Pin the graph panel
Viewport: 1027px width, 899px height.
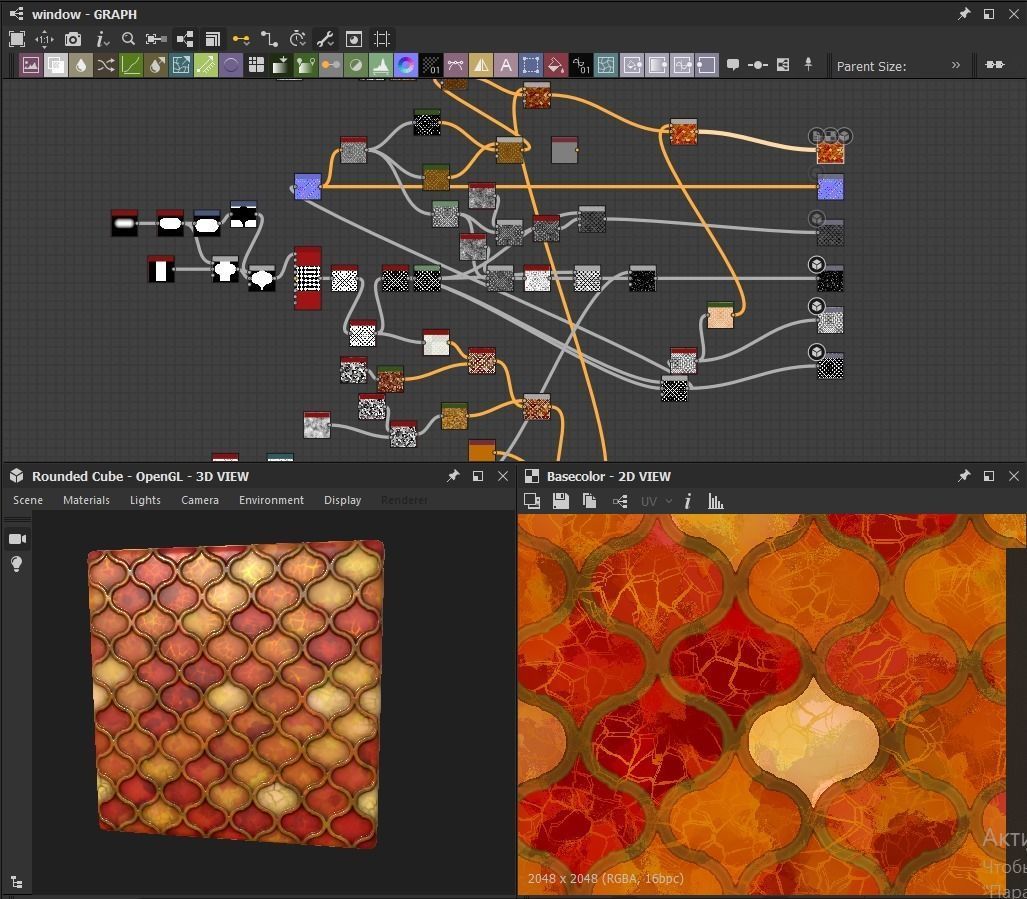click(963, 14)
